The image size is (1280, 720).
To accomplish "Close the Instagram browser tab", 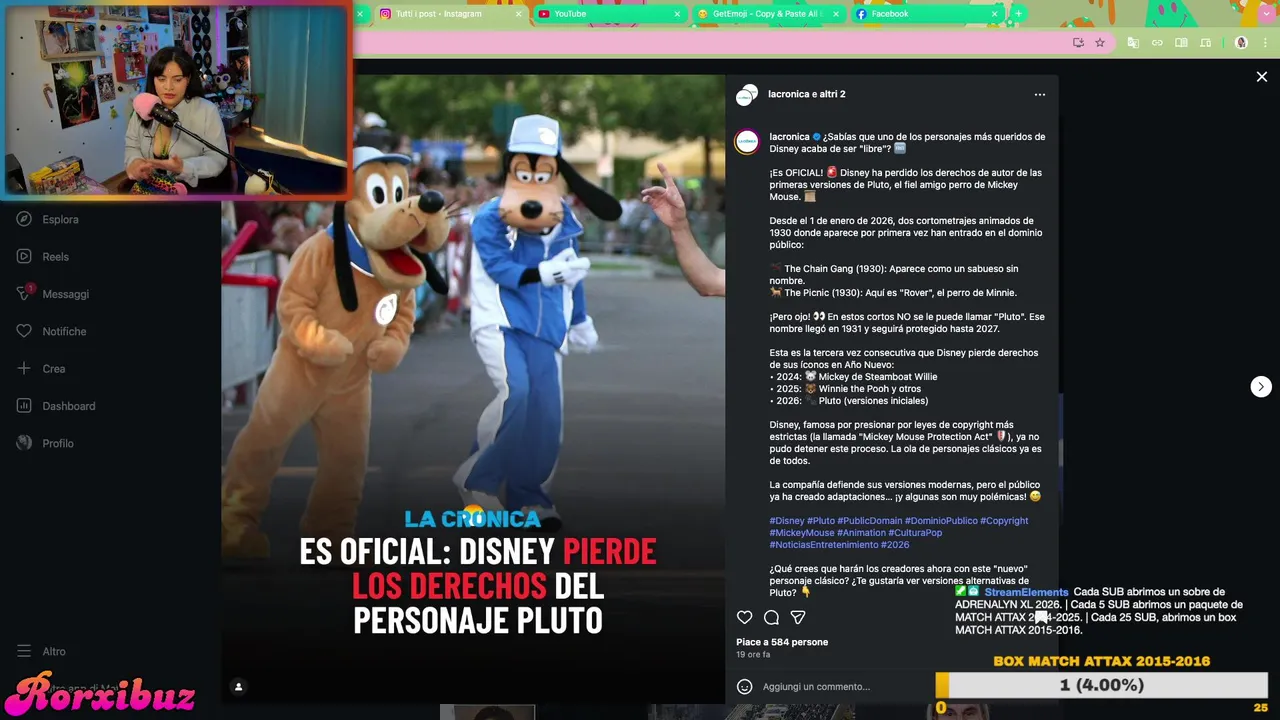I will coord(519,14).
